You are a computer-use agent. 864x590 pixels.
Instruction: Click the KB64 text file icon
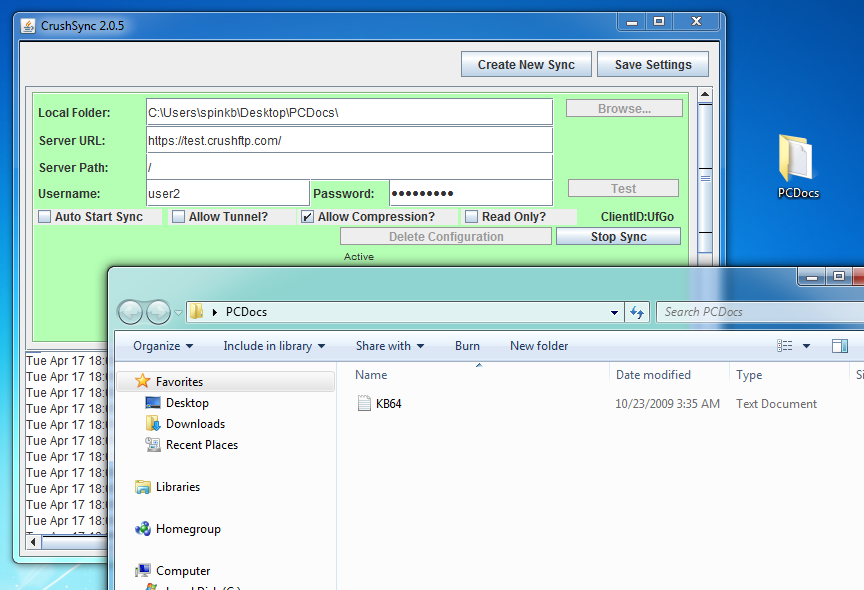[x=364, y=403]
